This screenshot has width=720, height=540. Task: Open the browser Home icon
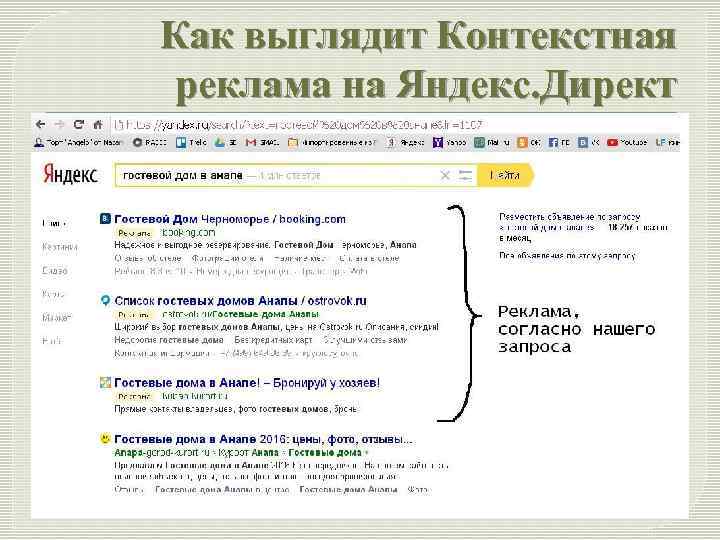[x=98, y=124]
